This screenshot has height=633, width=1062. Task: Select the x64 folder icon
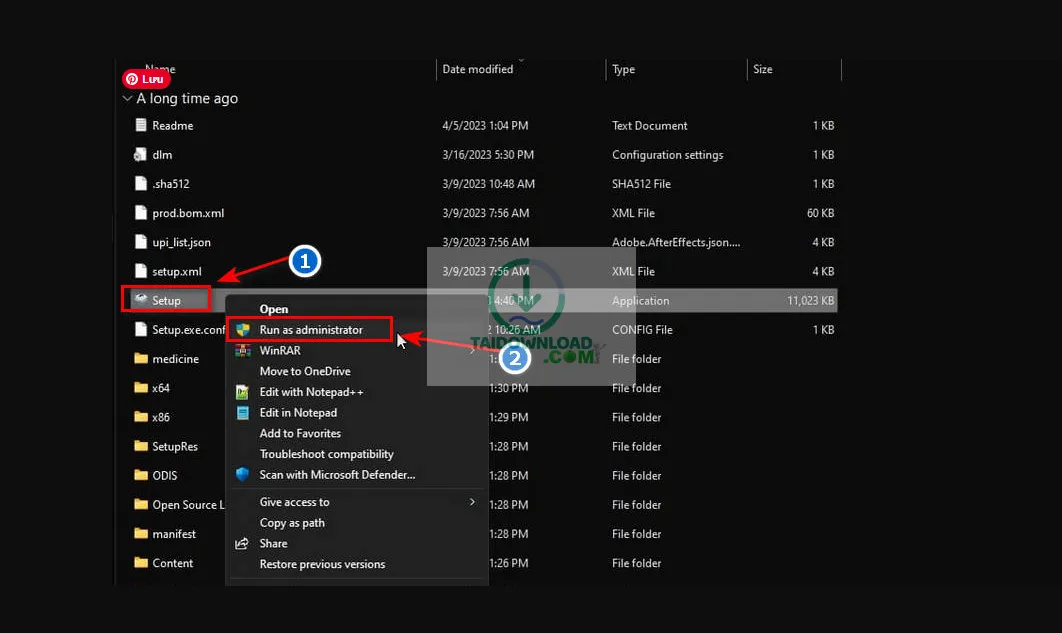click(141, 388)
